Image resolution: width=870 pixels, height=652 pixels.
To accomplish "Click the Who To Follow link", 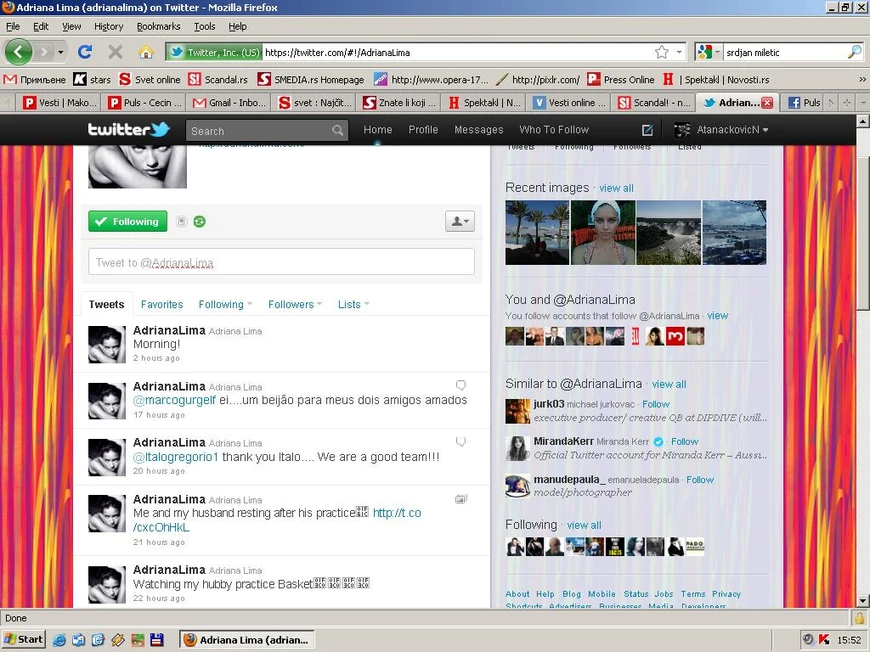I will (x=554, y=130).
